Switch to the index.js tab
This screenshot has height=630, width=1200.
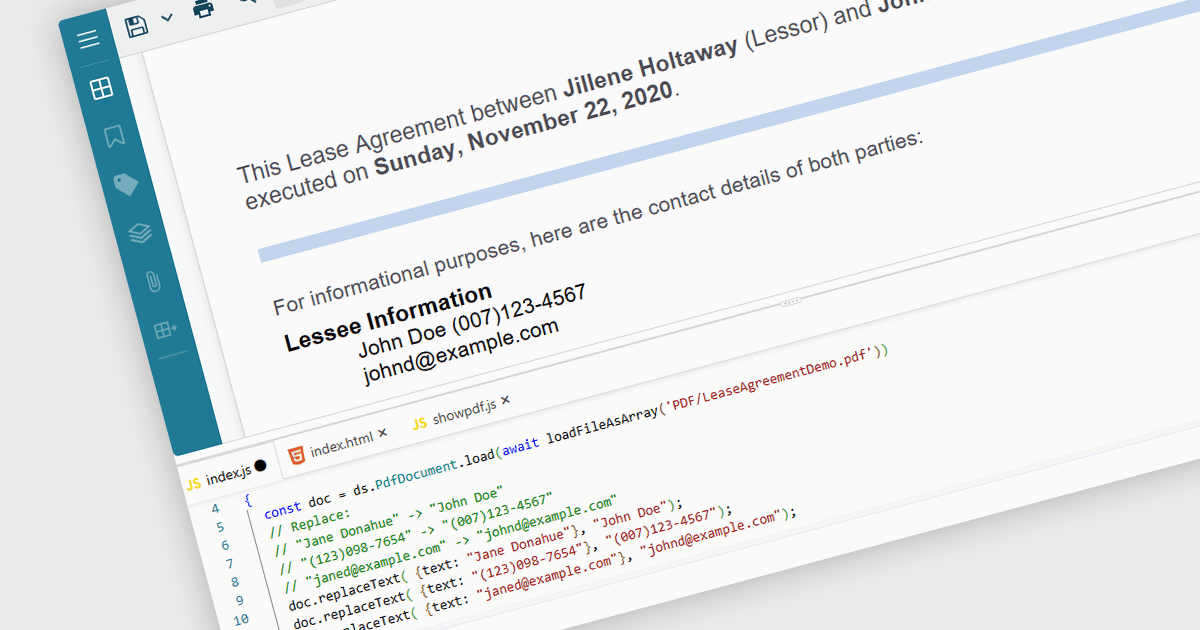[x=228, y=474]
